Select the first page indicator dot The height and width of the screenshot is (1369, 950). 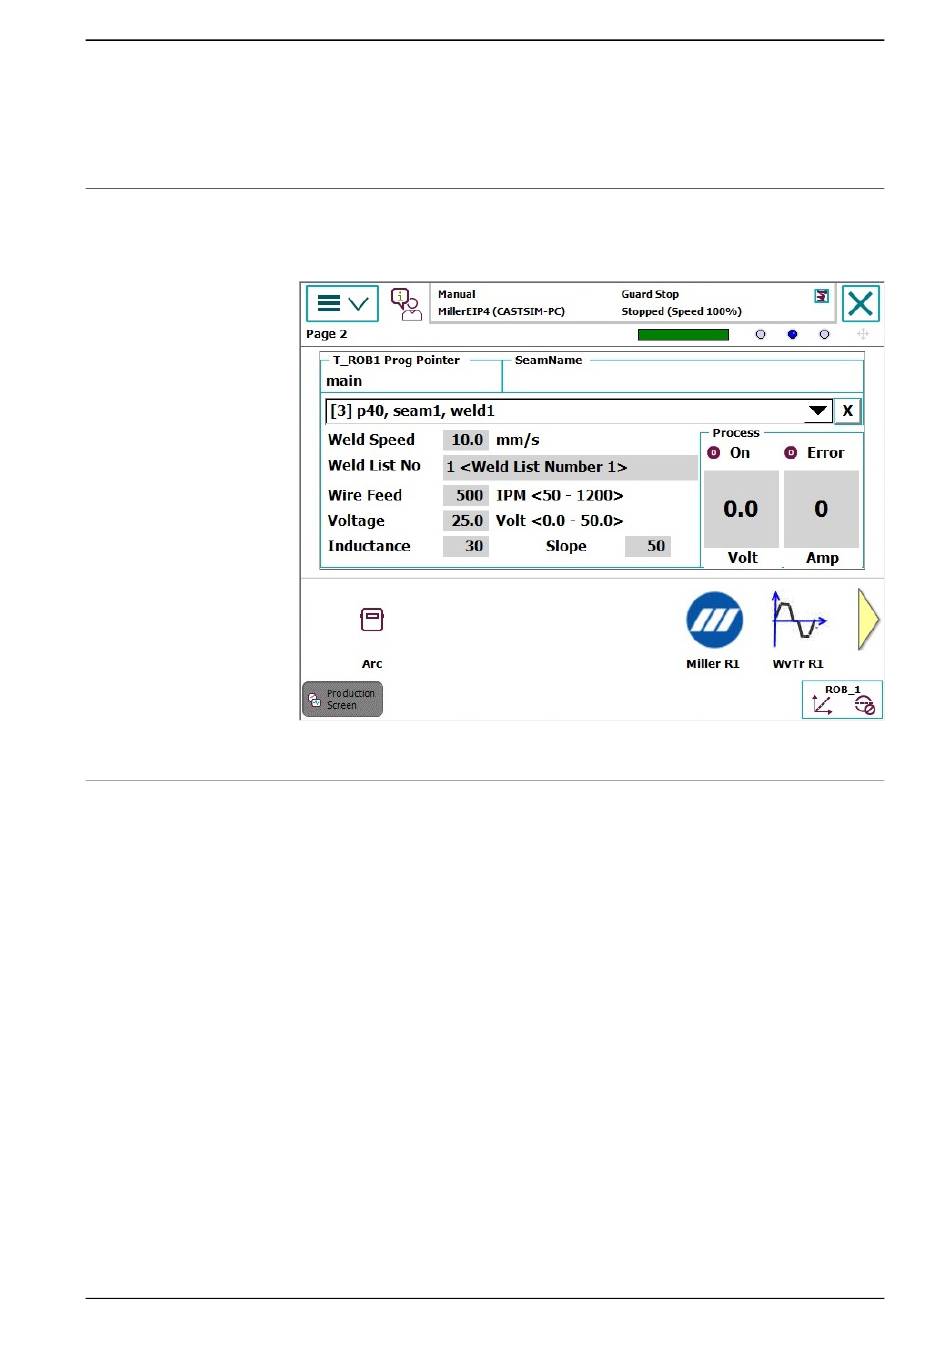pyautogui.click(x=760, y=335)
